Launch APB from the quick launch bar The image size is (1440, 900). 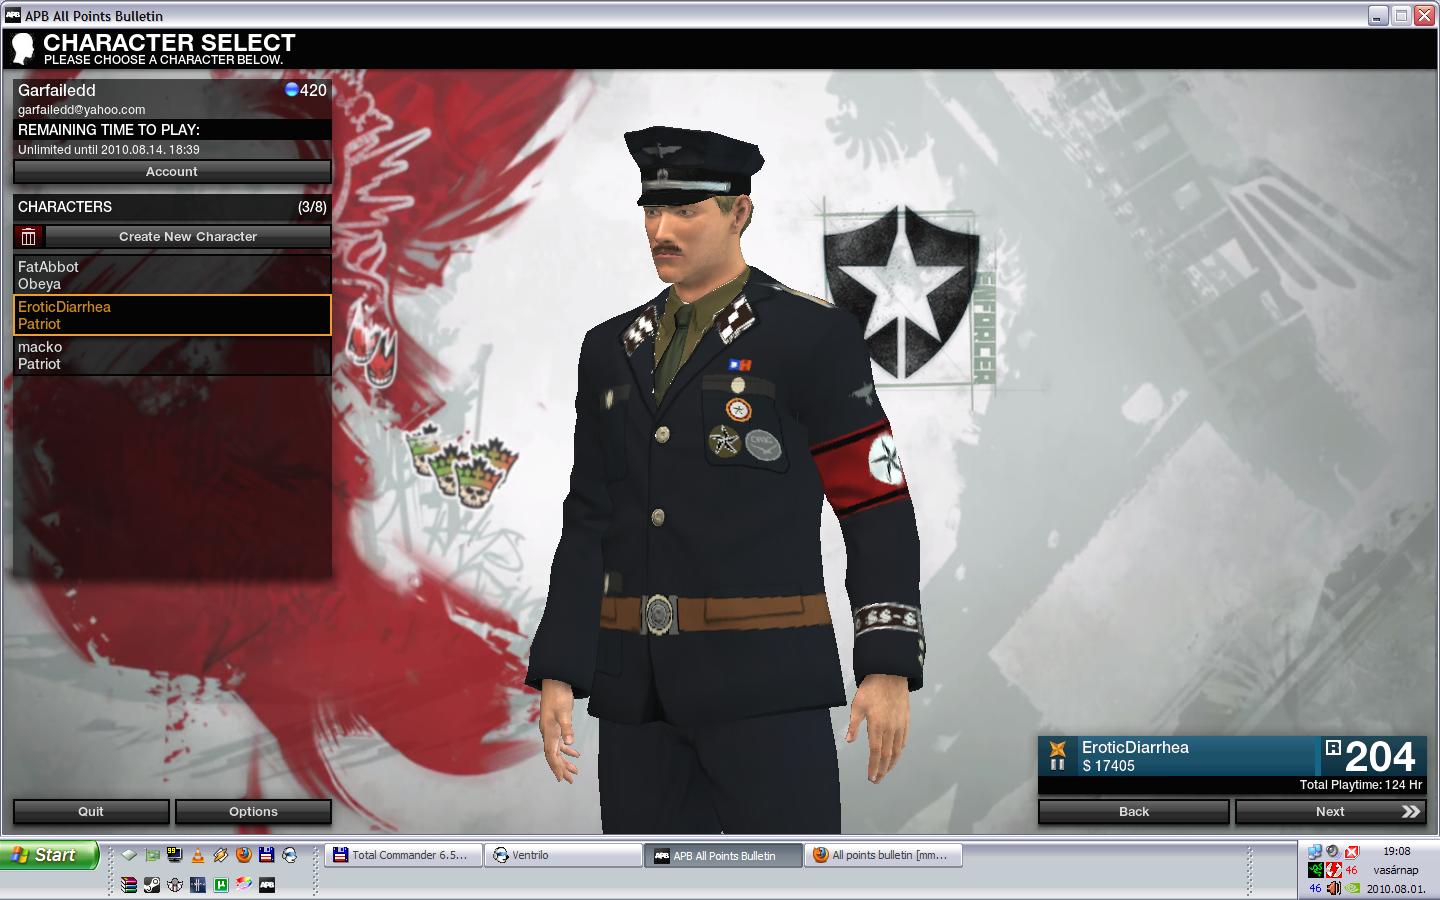267,885
